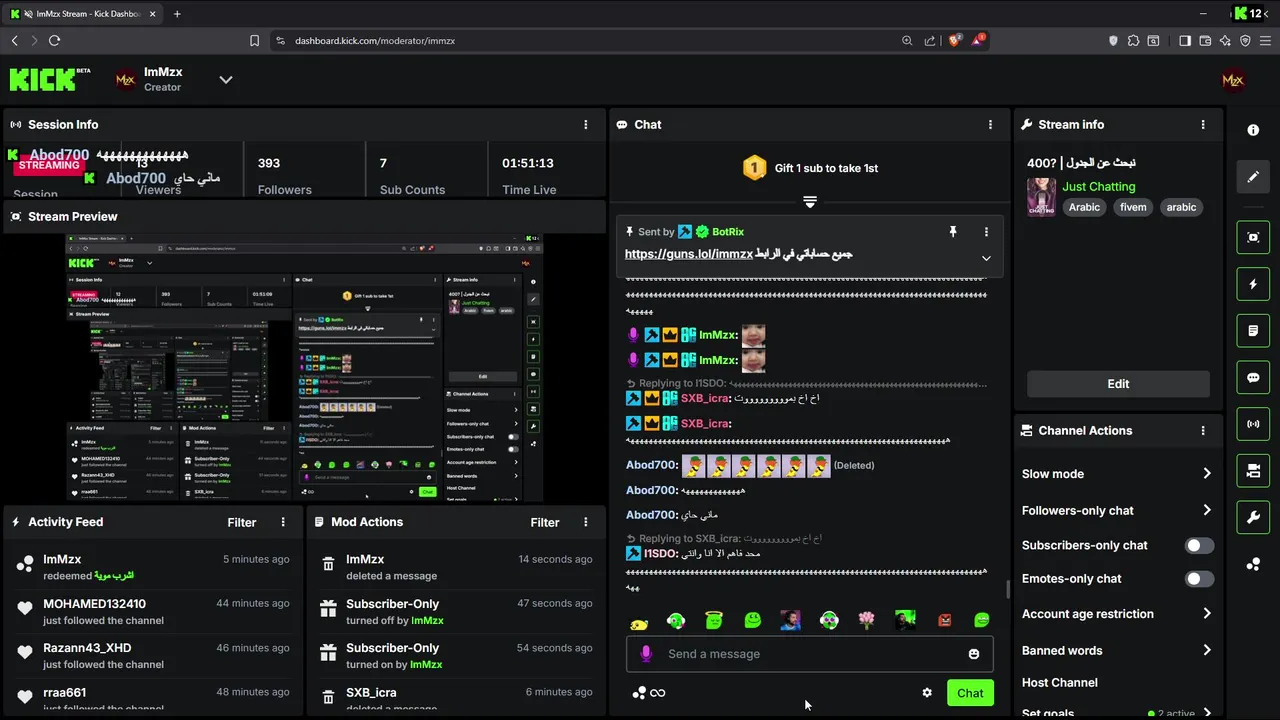Click Razann43_XHD in Activity Feed

tap(87, 648)
